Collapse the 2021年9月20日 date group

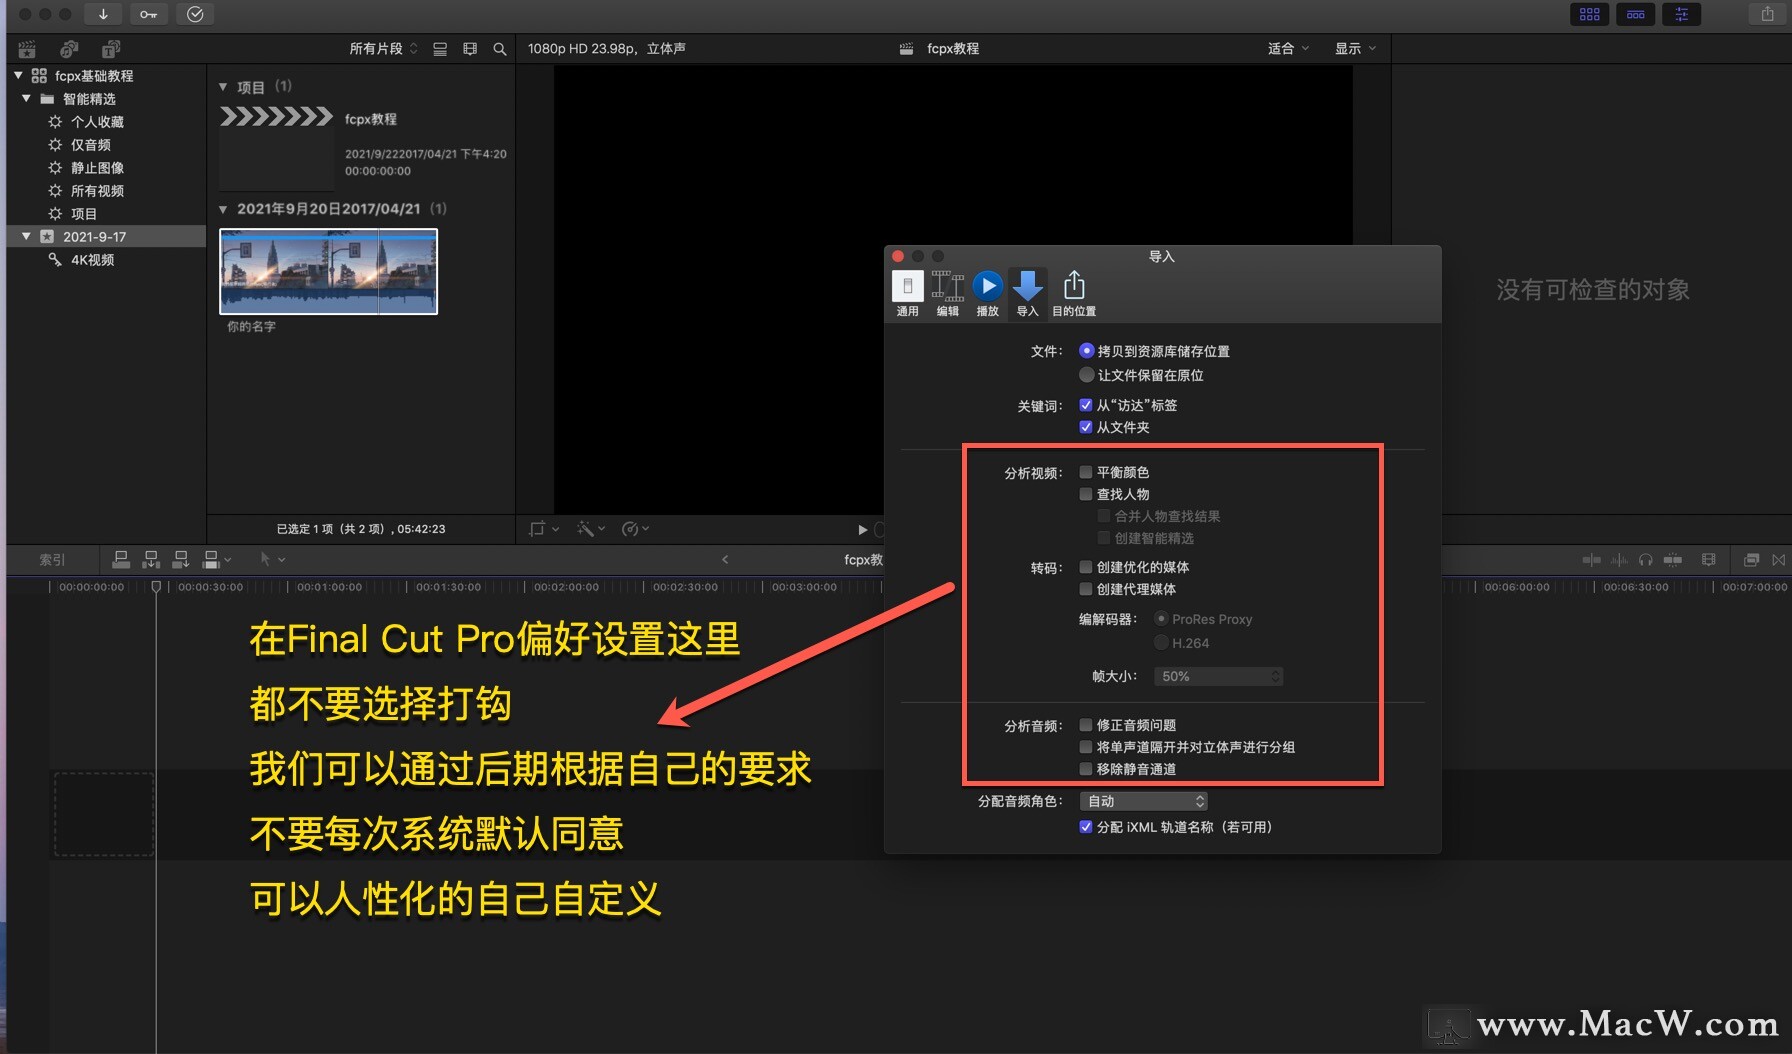click(223, 209)
